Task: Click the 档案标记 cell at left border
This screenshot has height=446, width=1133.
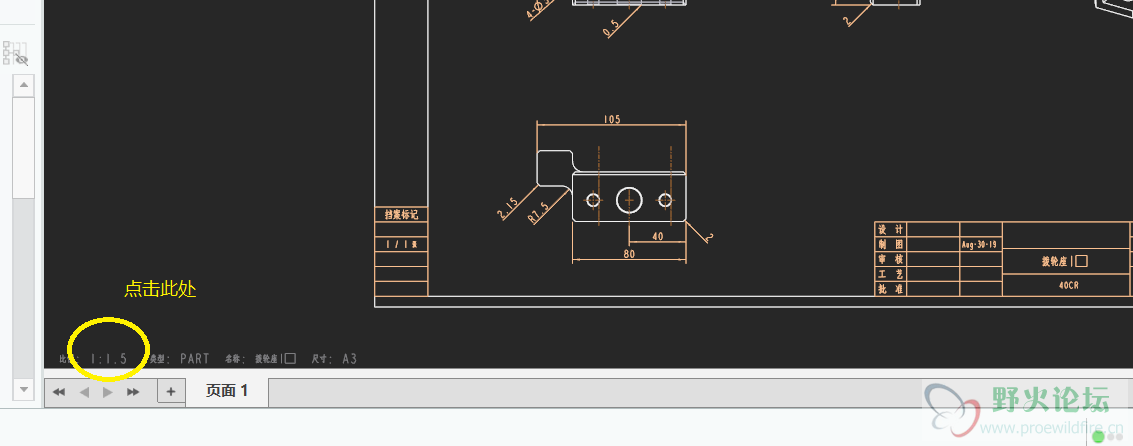Action: (401, 215)
